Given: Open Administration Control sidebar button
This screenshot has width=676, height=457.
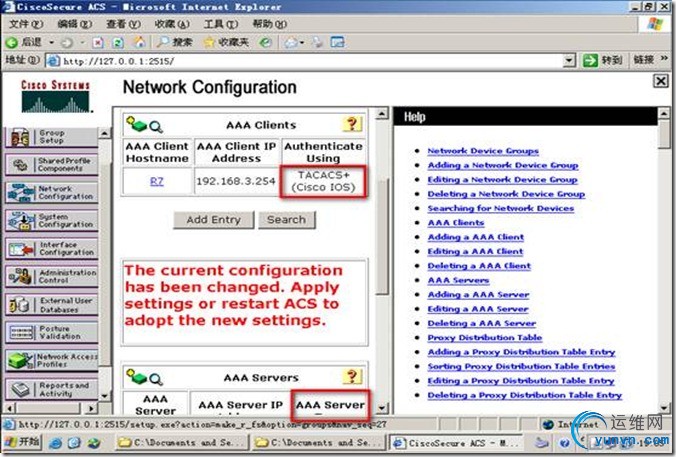Looking at the screenshot, I should (52, 277).
